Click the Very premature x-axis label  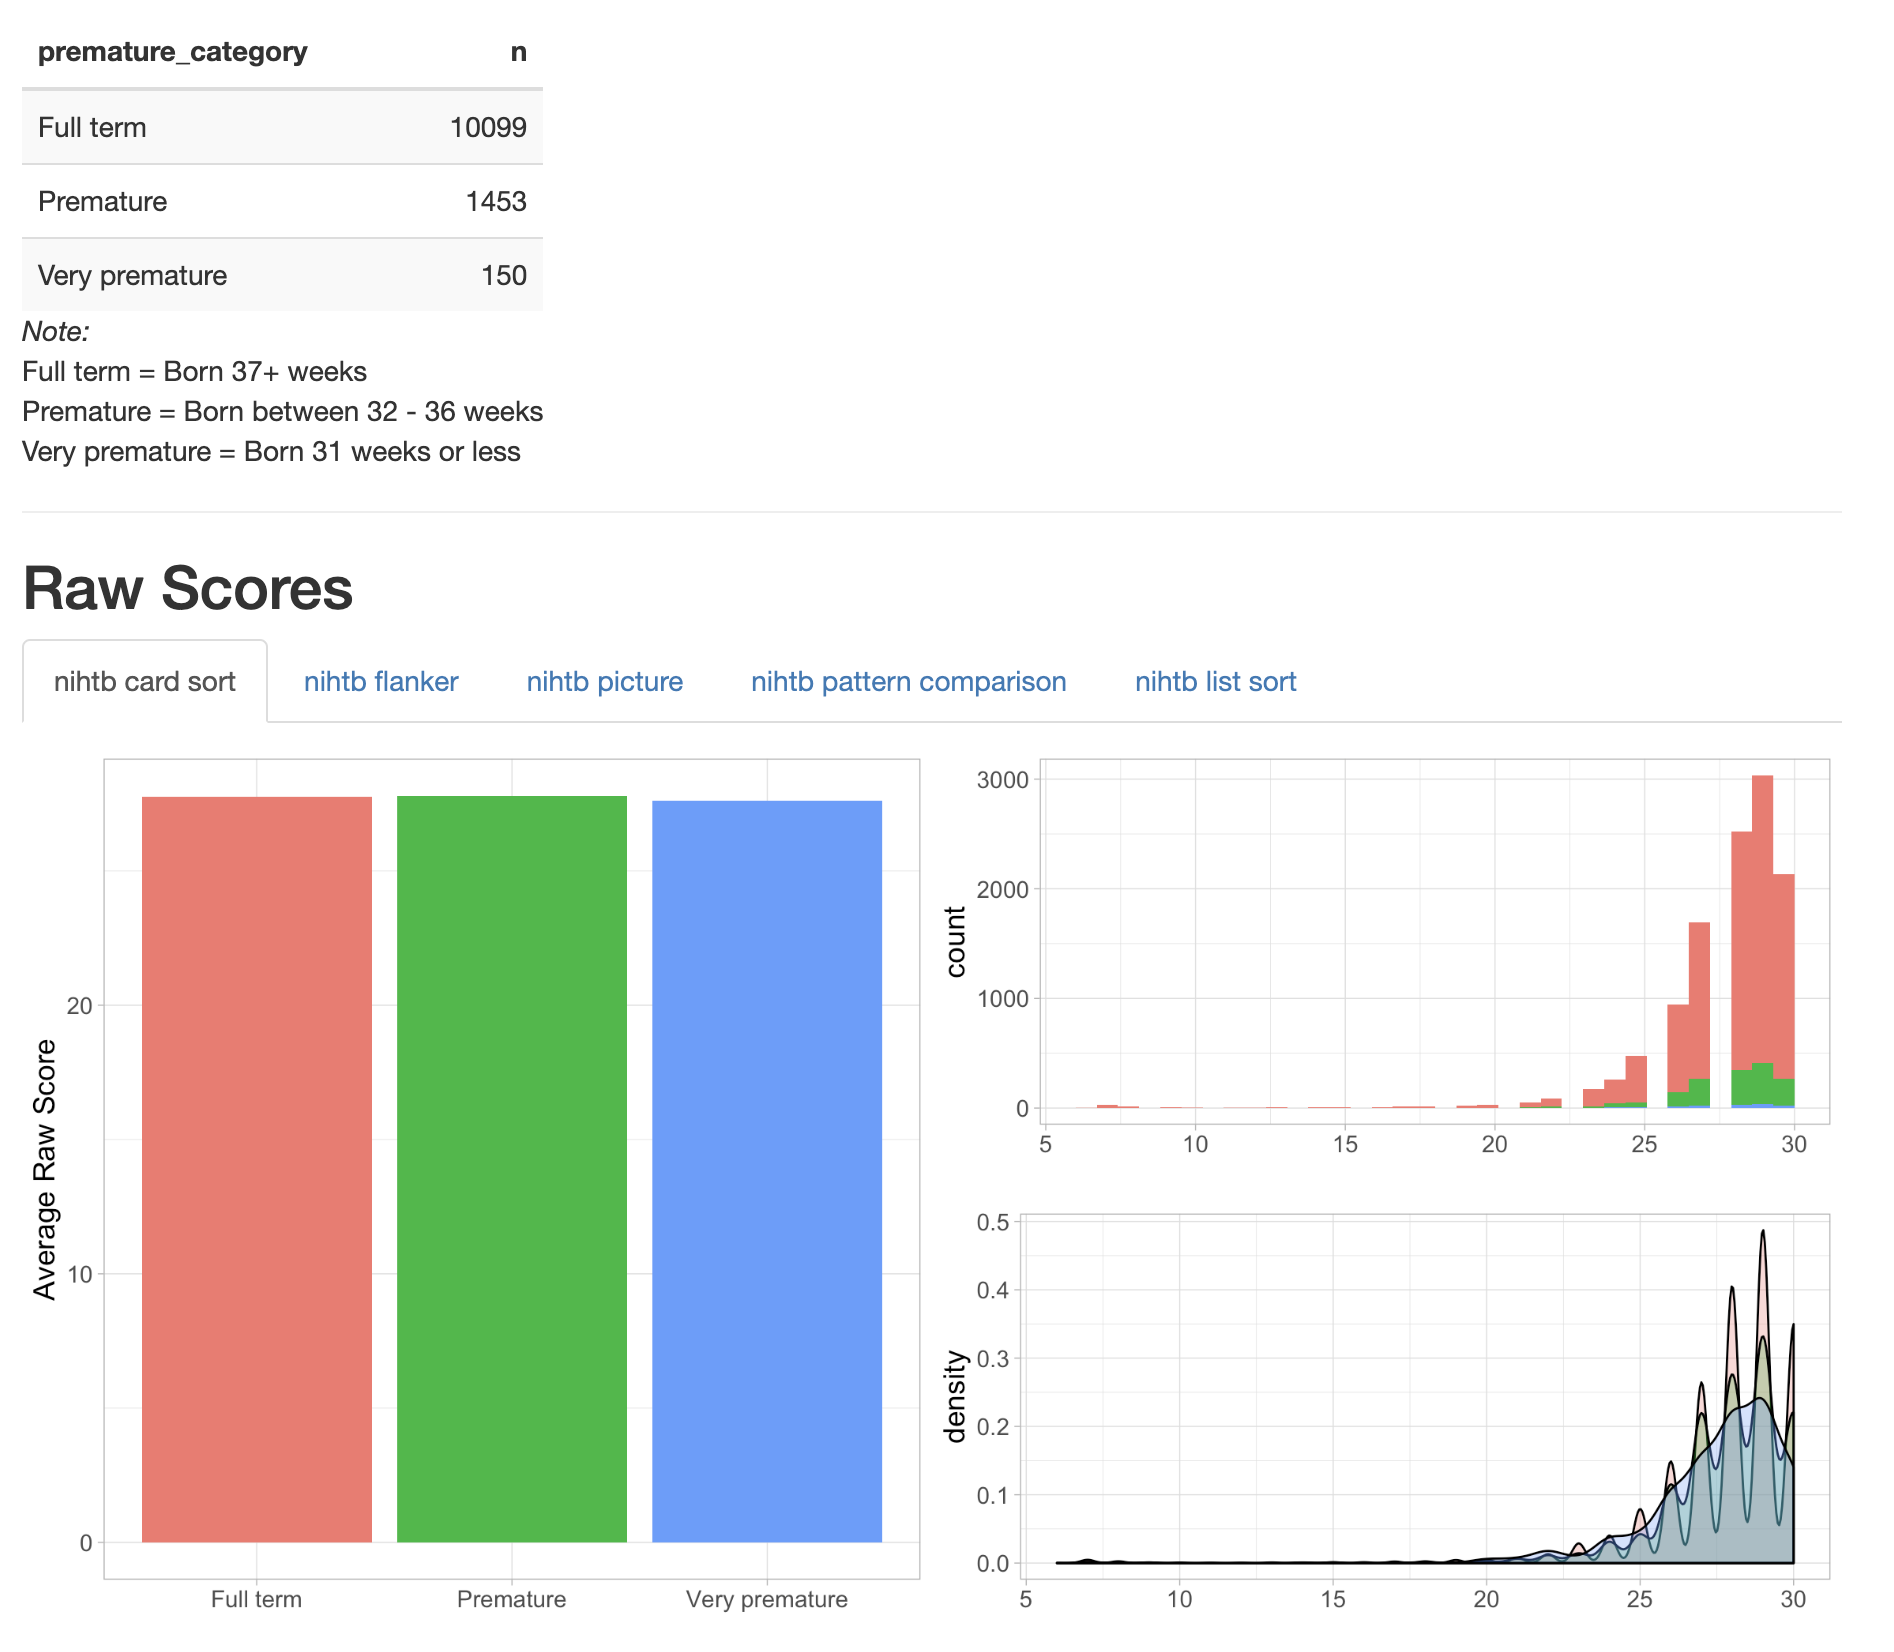pyautogui.click(x=767, y=1599)
